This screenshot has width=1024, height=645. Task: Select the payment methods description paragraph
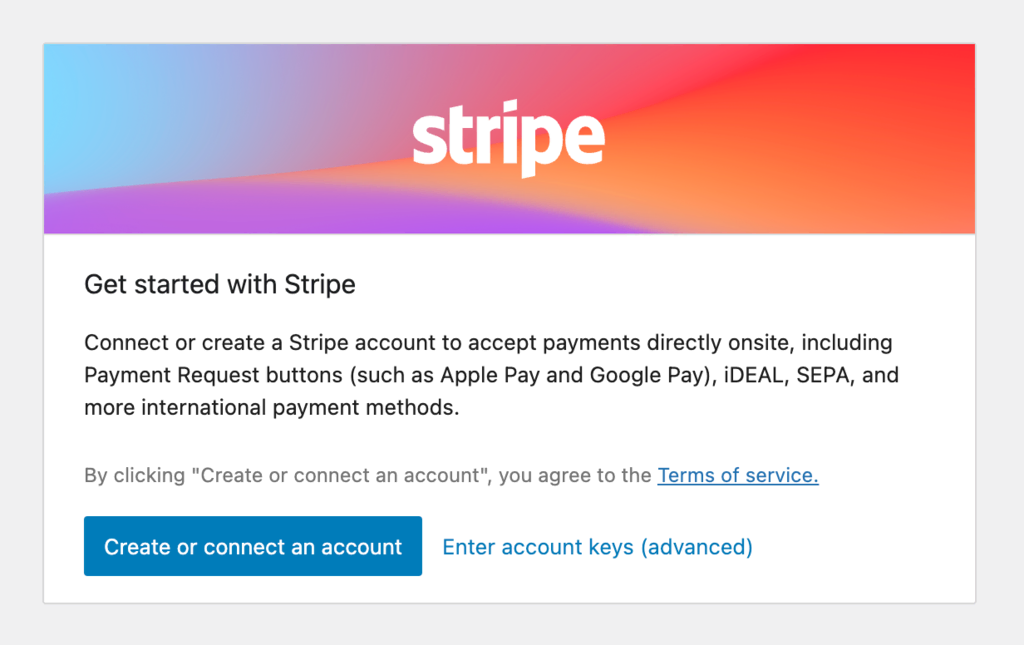[x=490, y=375]
